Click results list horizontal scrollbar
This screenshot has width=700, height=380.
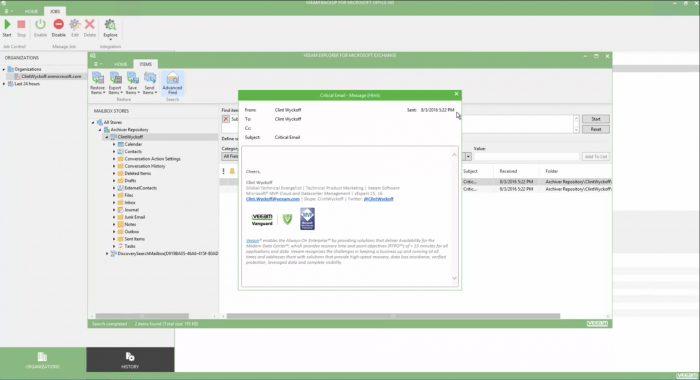(393, 316)
